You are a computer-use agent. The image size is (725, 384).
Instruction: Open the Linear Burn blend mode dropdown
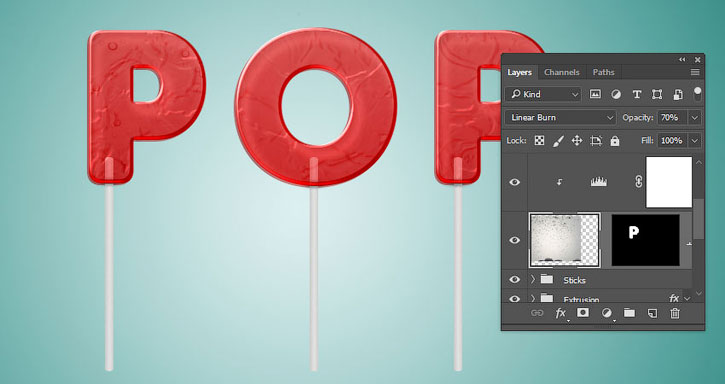click(560, 118)
